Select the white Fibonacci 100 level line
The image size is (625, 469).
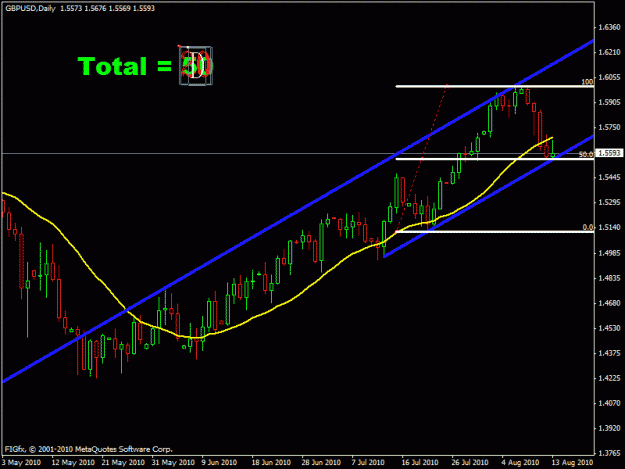pyautogui.click(x=494, y=86)
